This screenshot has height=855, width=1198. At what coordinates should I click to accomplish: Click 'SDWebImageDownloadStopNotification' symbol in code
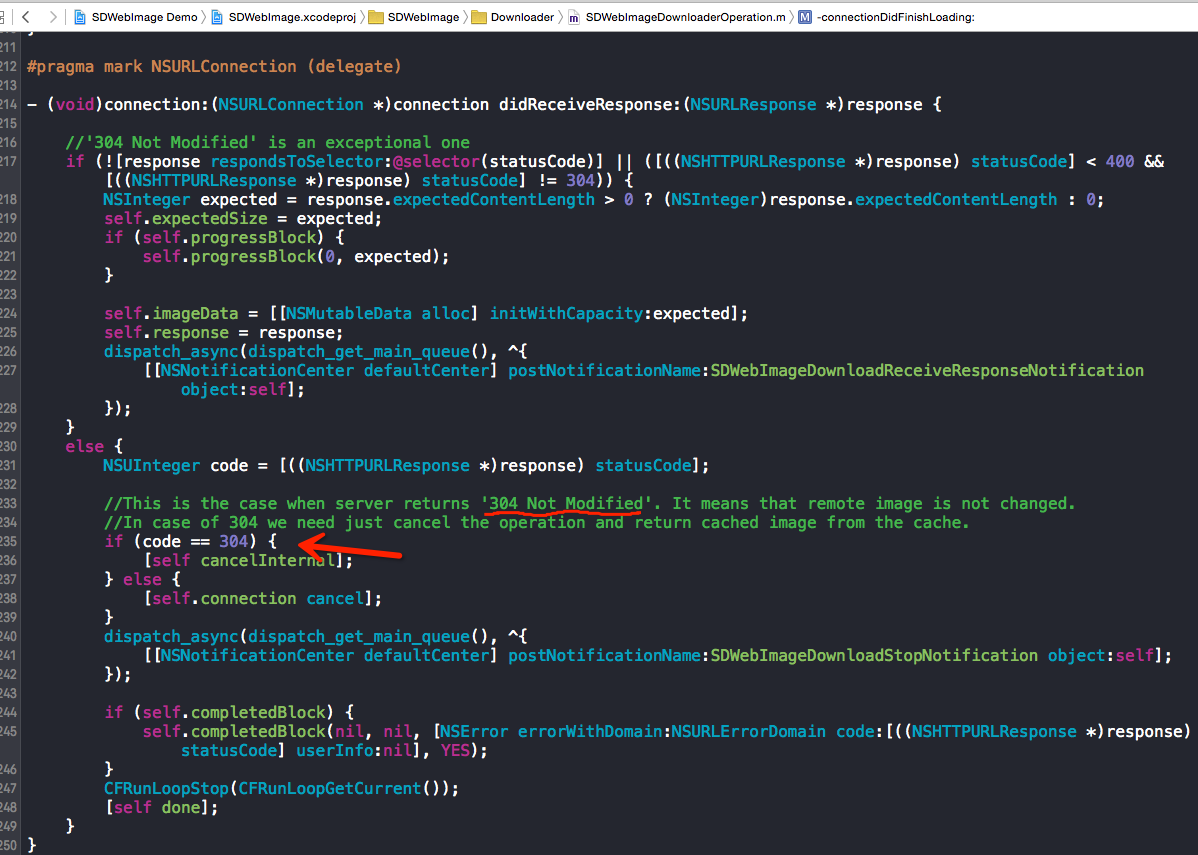874,656
